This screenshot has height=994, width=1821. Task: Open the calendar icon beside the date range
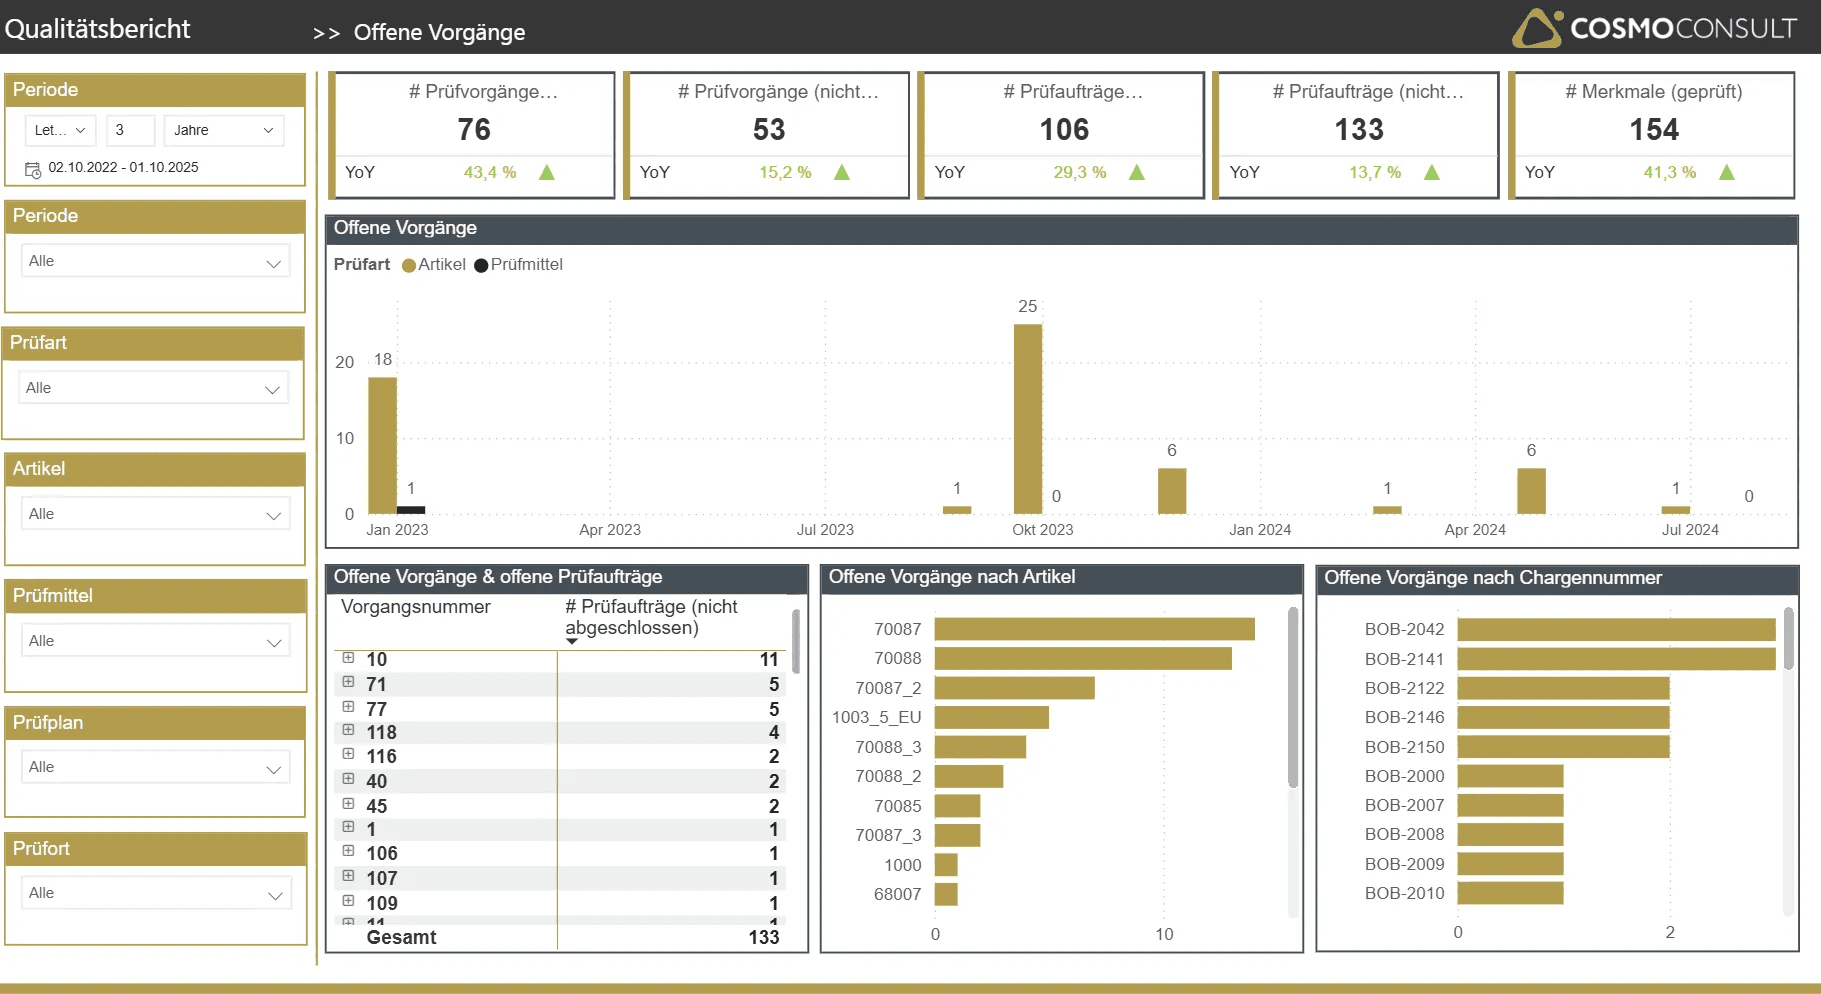(32, 169)
